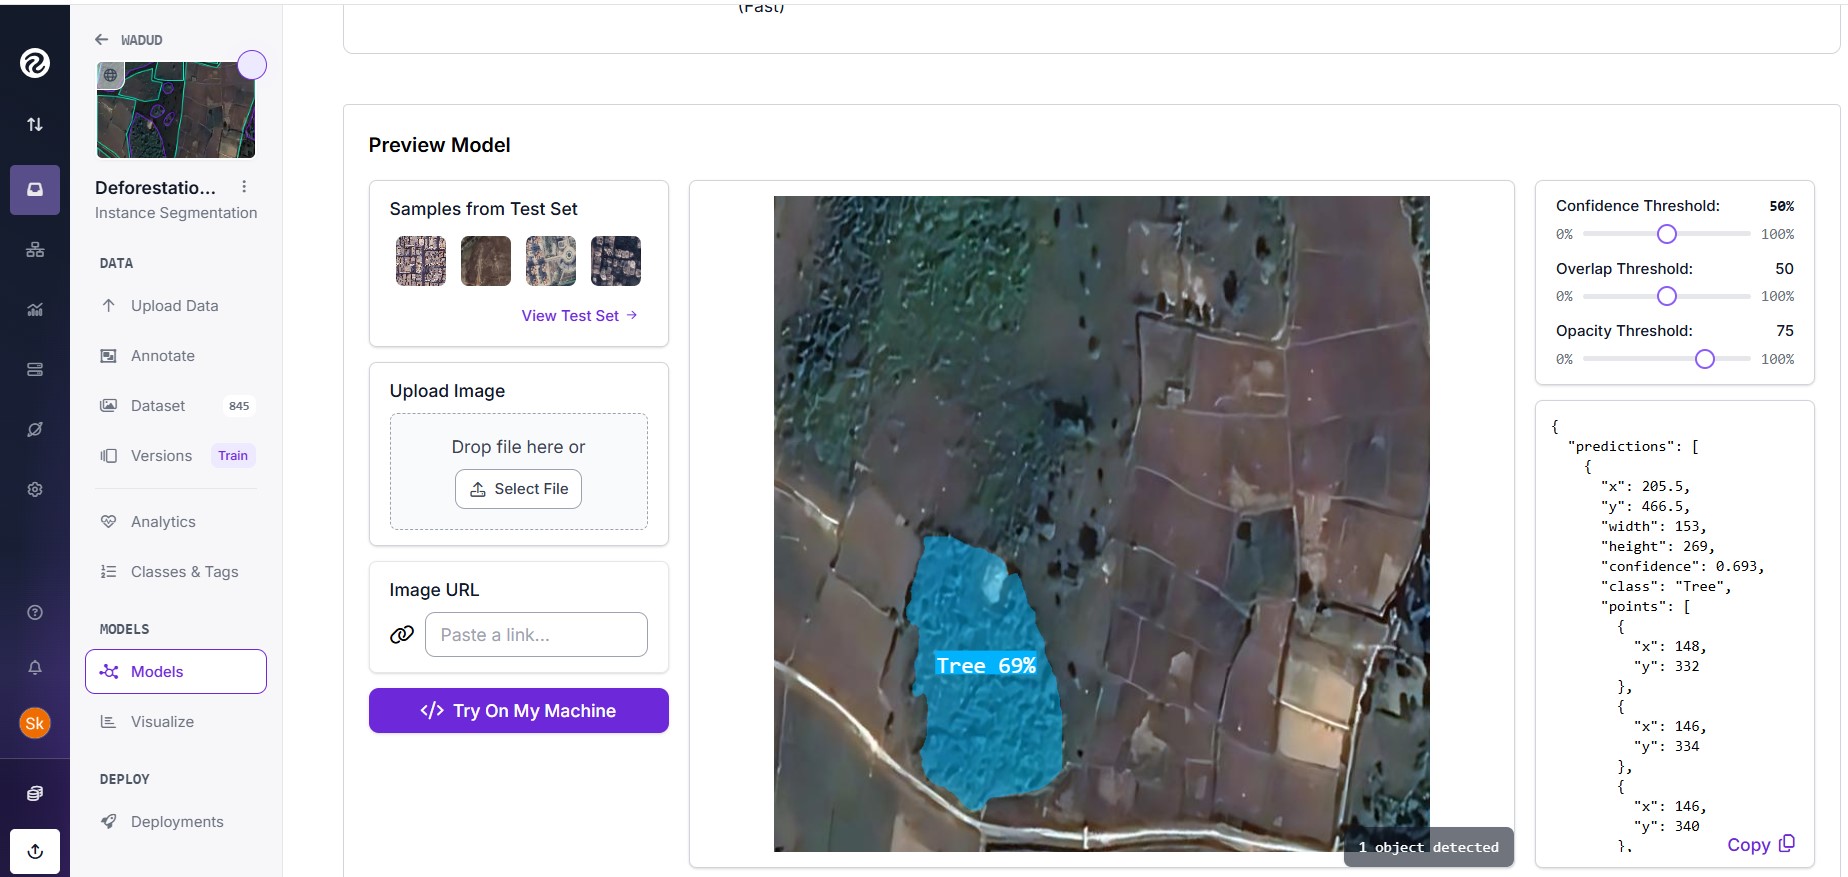Copy the predictions JSON output
Viewport: 1848px width, 877px height.
(x=1760, y=845)
